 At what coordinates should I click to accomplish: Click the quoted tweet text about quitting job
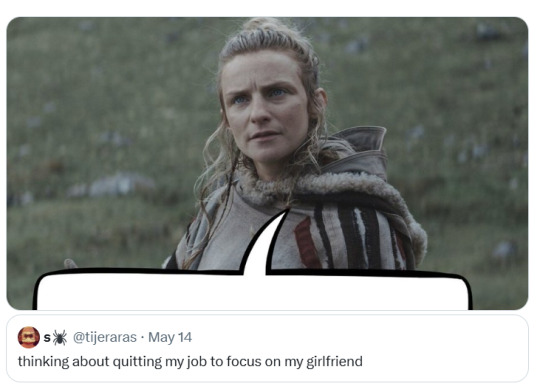click(190, 362)
